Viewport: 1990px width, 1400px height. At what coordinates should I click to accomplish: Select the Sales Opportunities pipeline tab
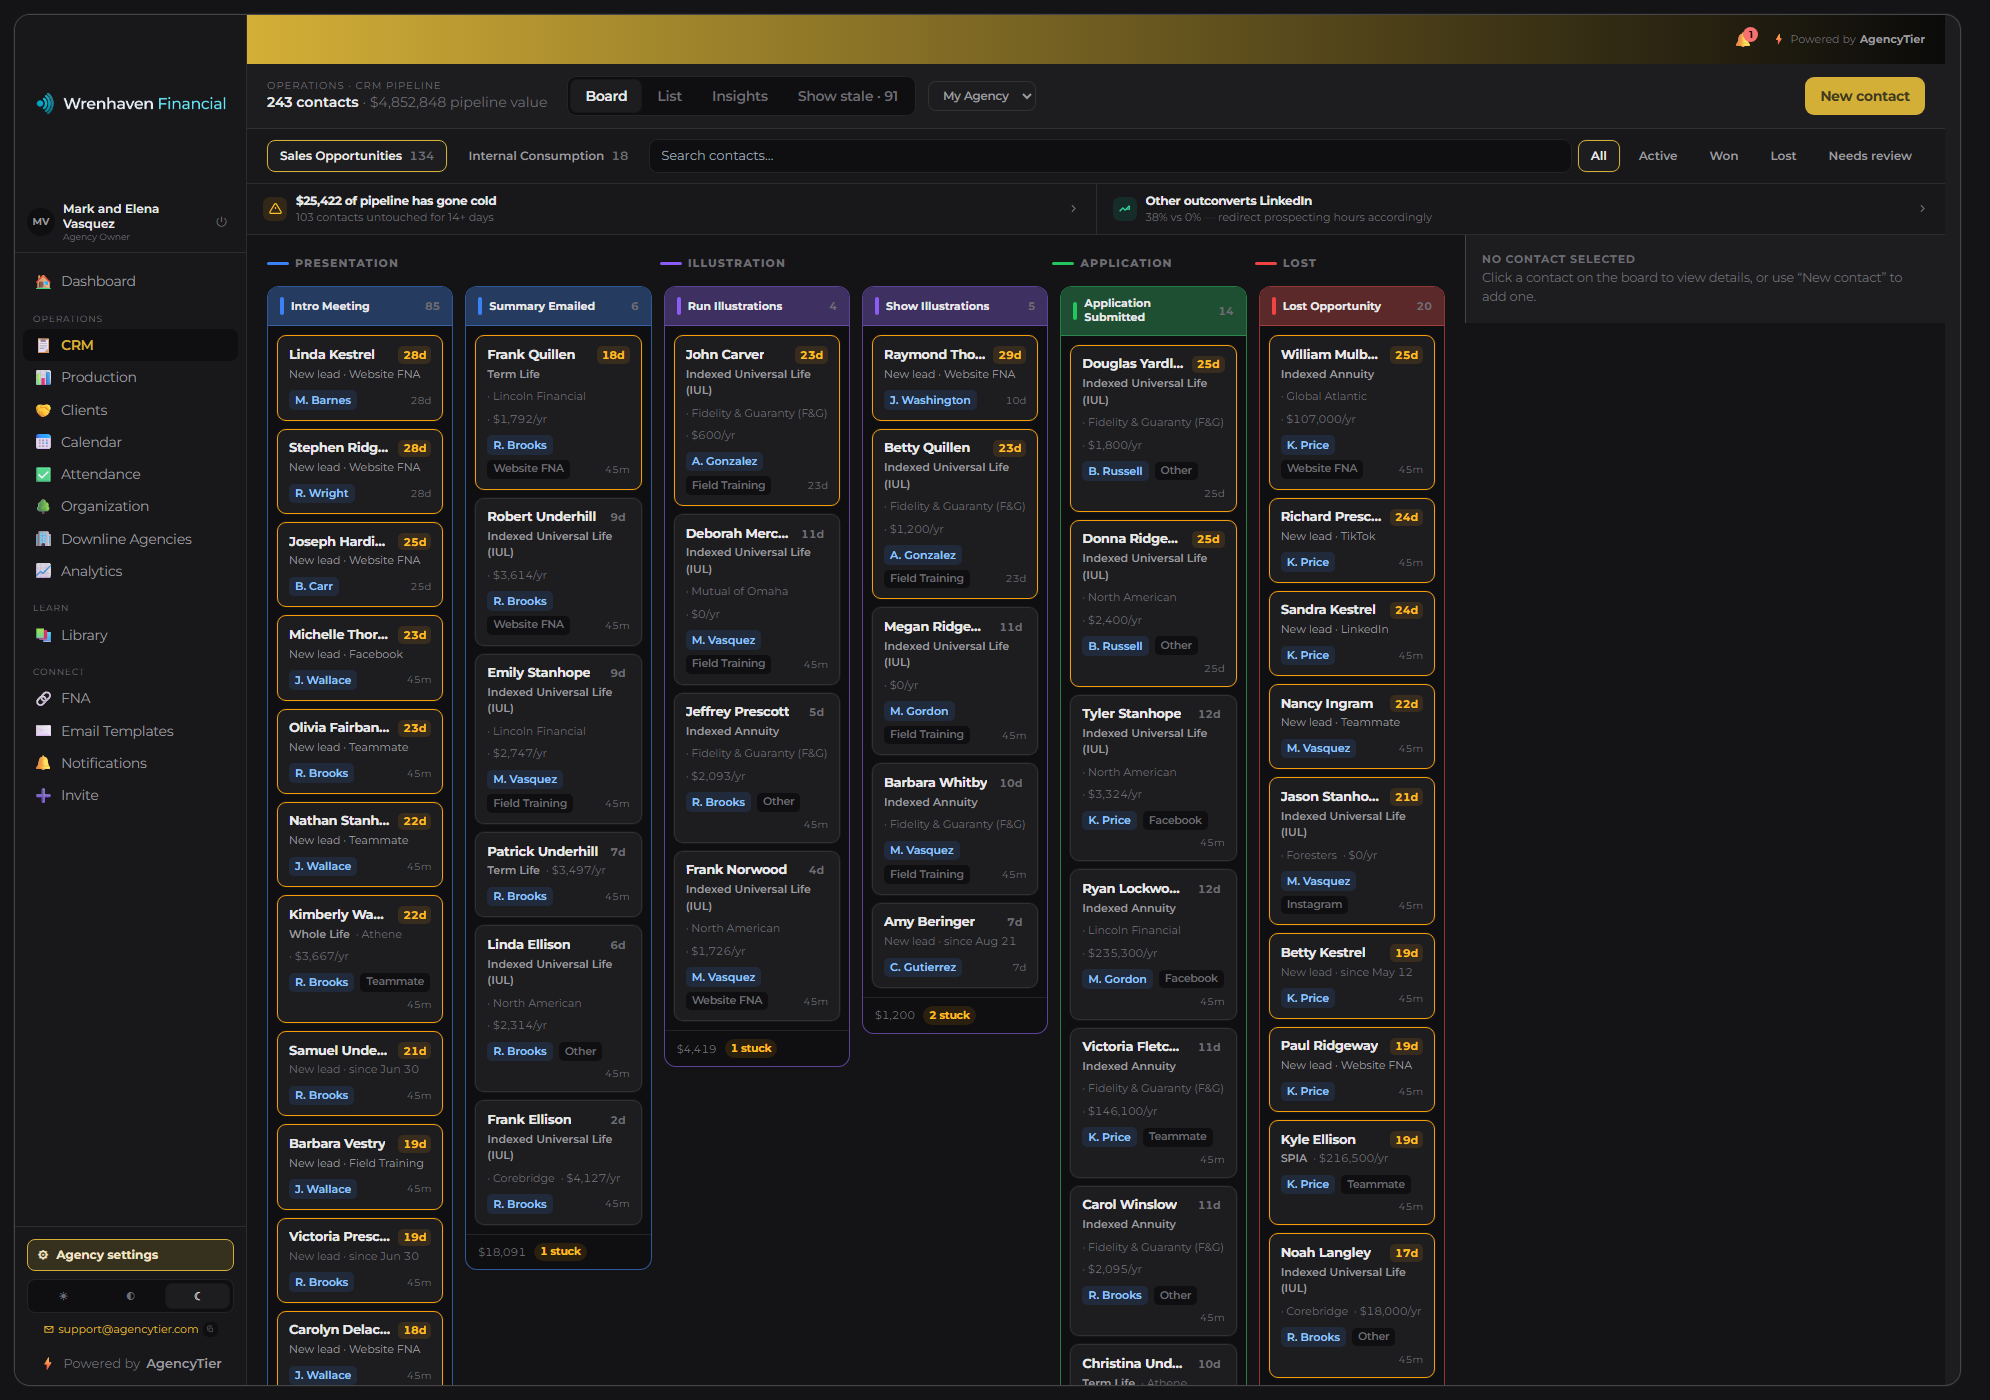pos(356,156)
